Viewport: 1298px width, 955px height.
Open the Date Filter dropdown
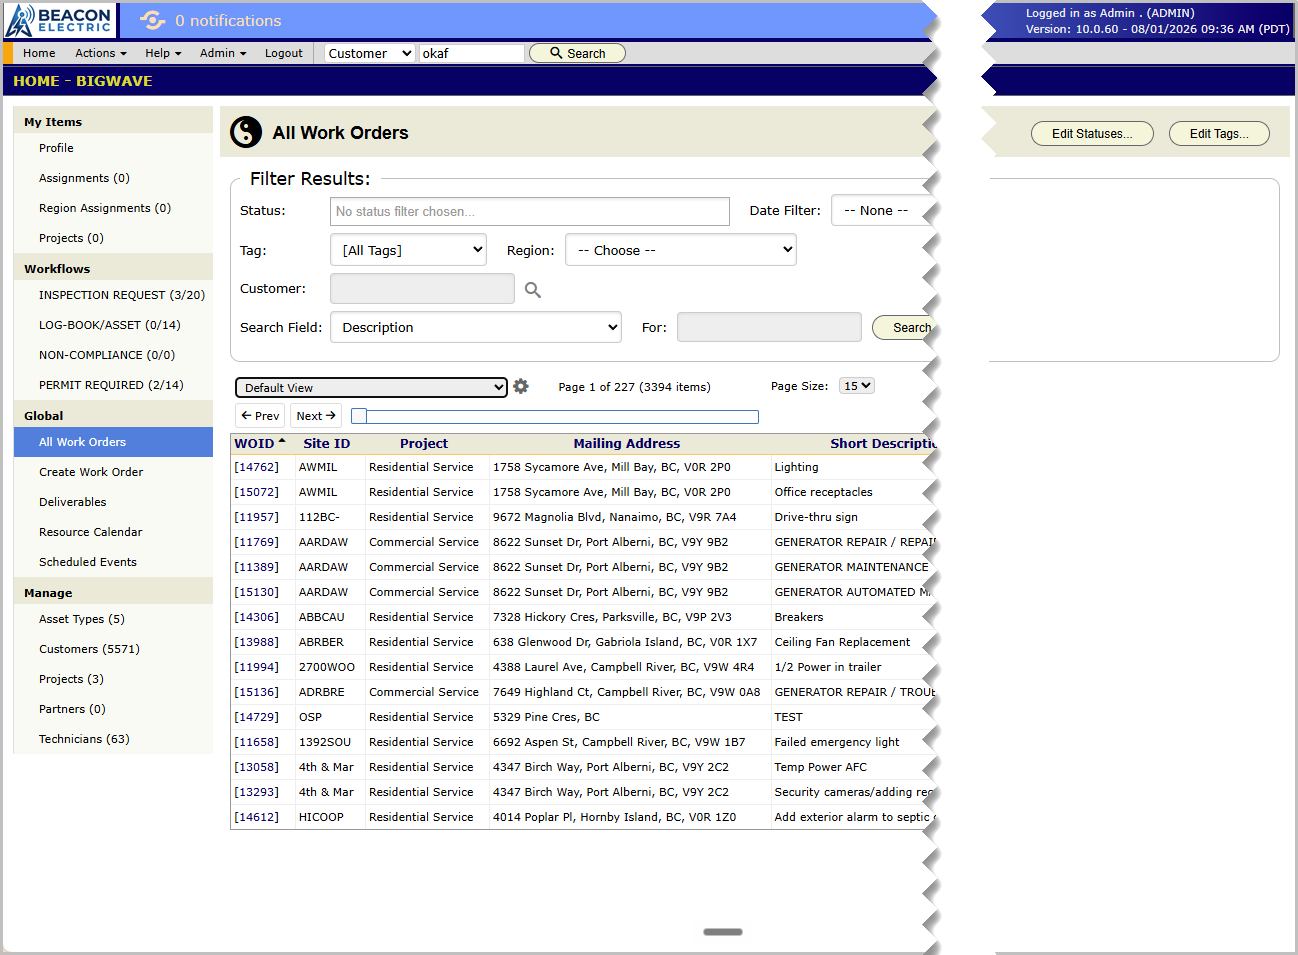click(x=881, y=210)
